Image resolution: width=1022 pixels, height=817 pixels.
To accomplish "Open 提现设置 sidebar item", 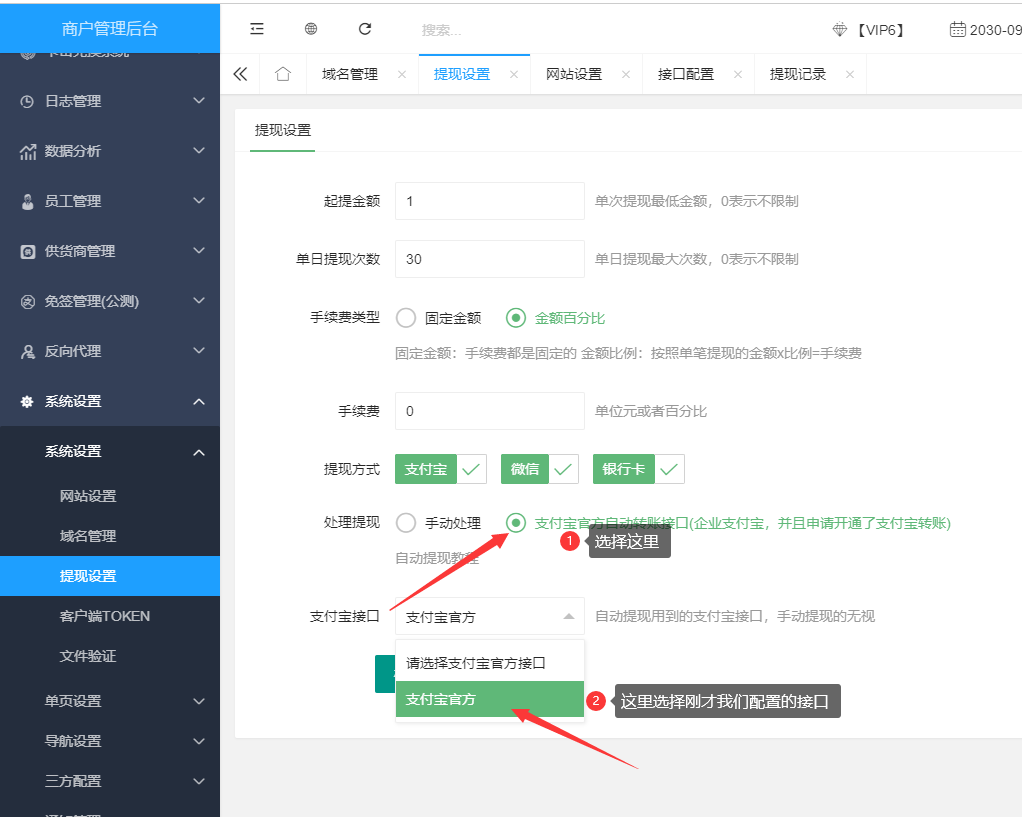I will tap(110, 576).
